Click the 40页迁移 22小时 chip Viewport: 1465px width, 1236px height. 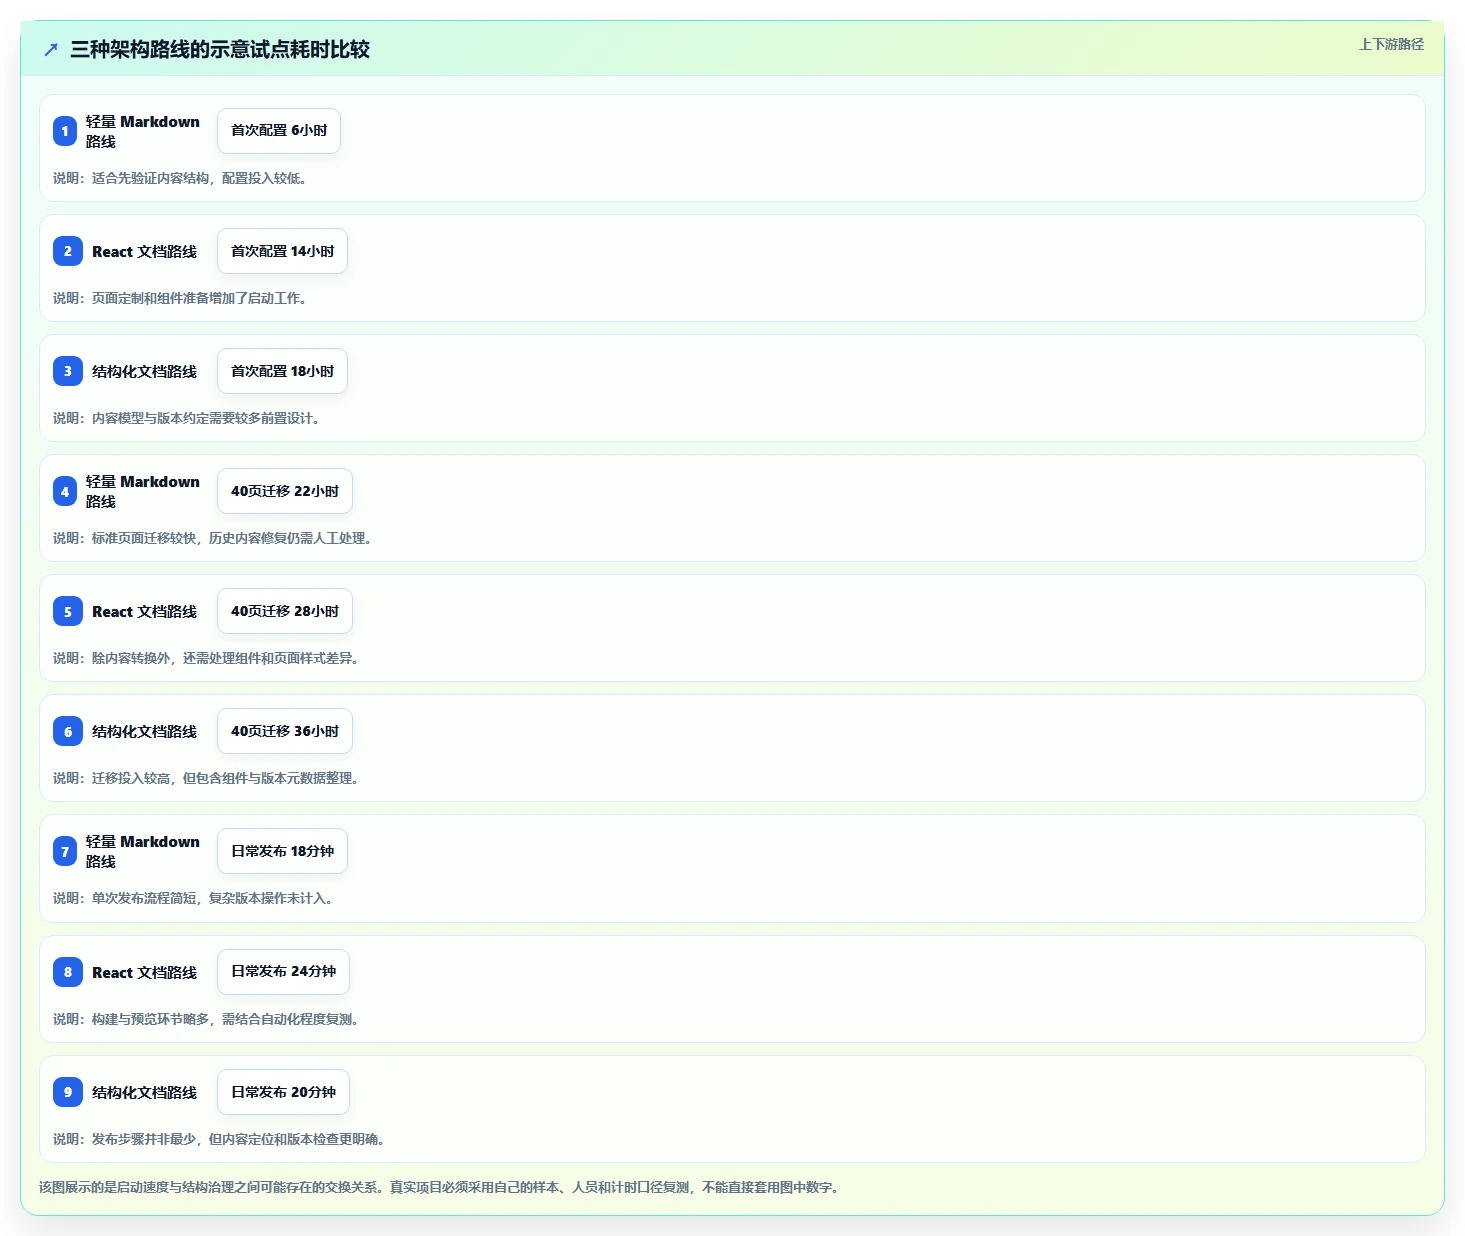pos(285,491)
